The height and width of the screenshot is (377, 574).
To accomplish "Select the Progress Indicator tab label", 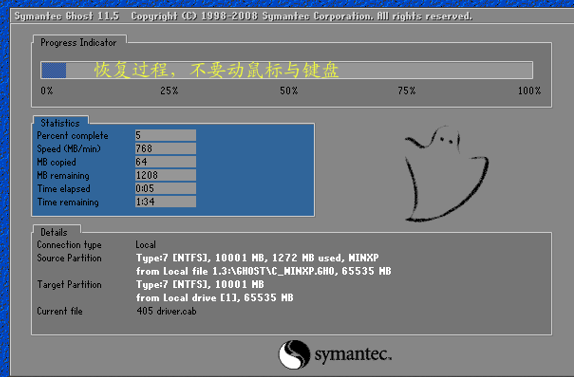I will 78,42.
